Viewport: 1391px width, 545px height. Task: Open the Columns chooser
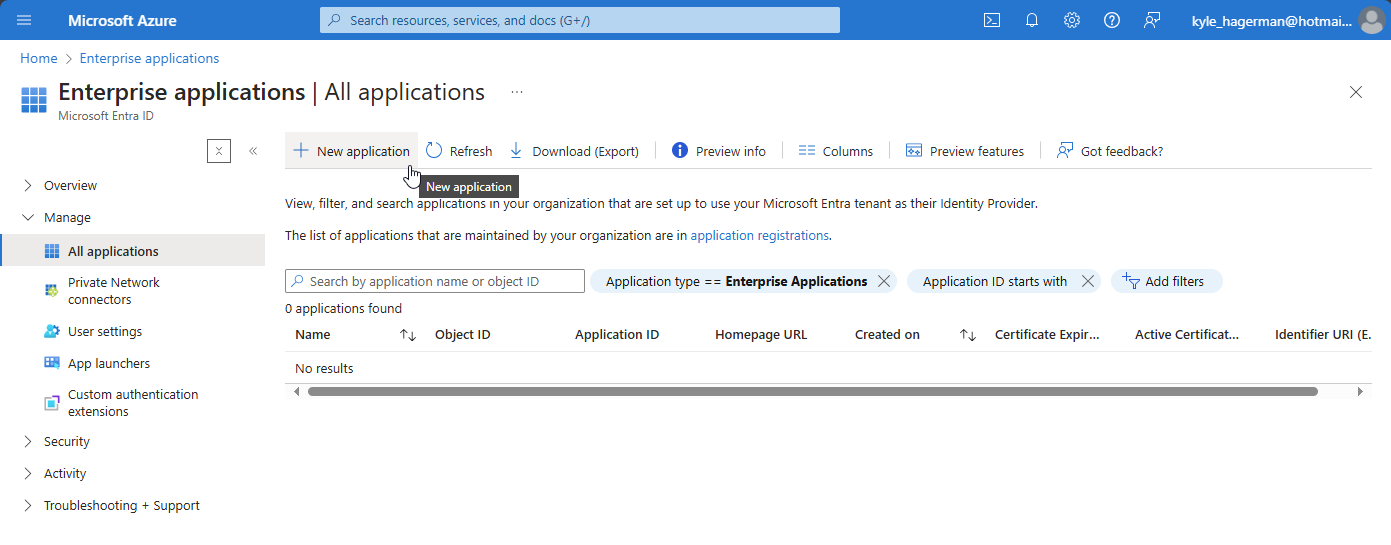(x=836, y=151)
